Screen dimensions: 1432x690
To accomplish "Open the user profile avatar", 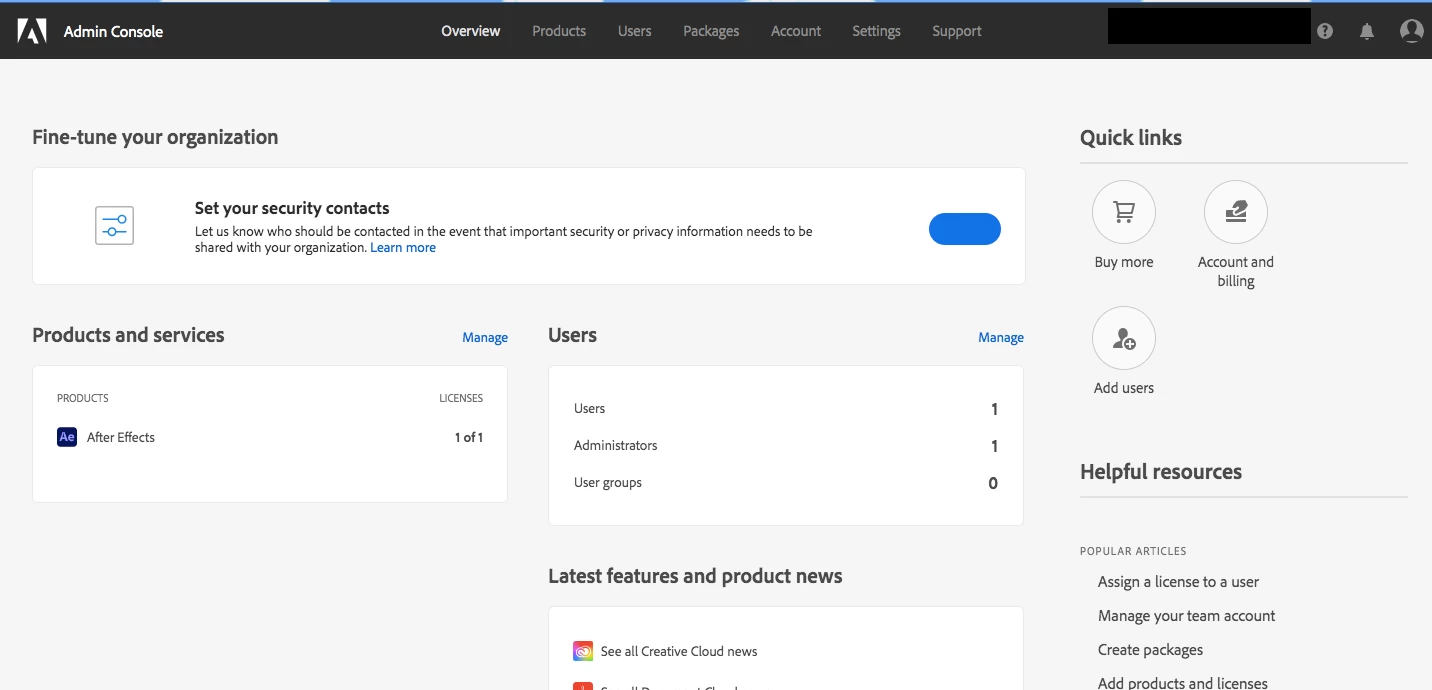I will pos(1412,31).
